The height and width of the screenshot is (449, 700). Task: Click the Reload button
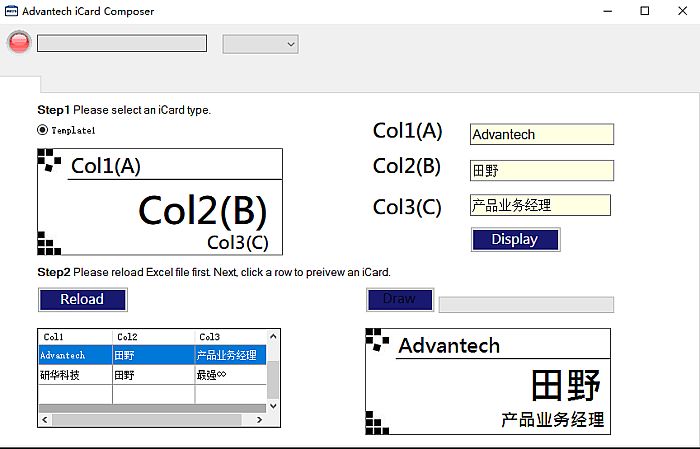pyautogui.click(x=83, y=299)
